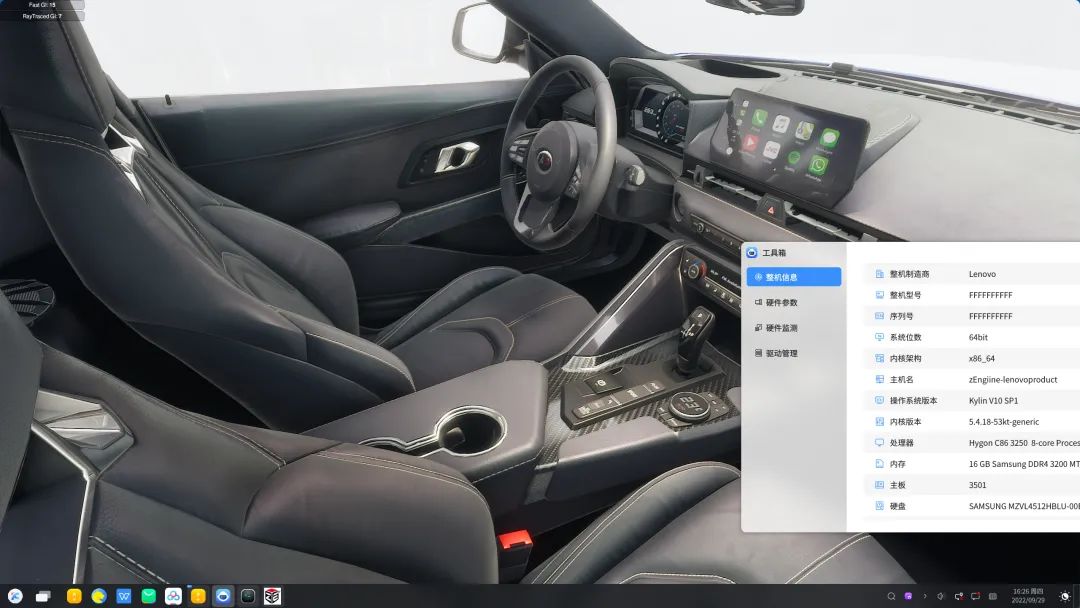Open taskbar search magnifier
1080x608 pixels.
tap(891, 596)
